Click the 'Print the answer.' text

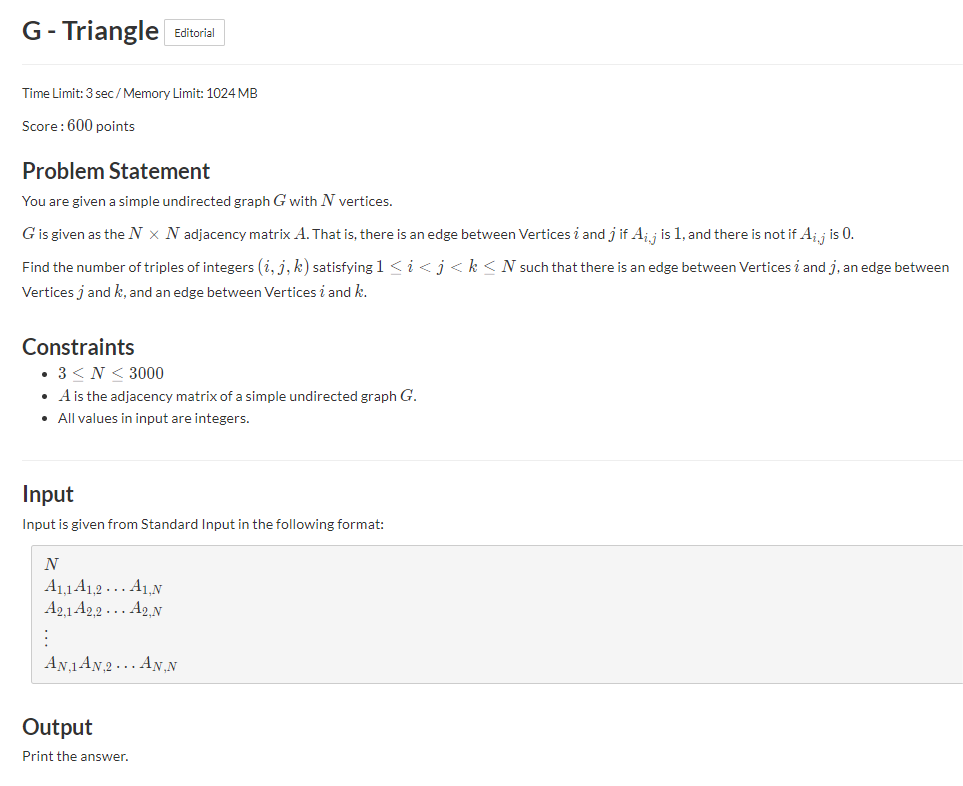click(x=76, y=756)
